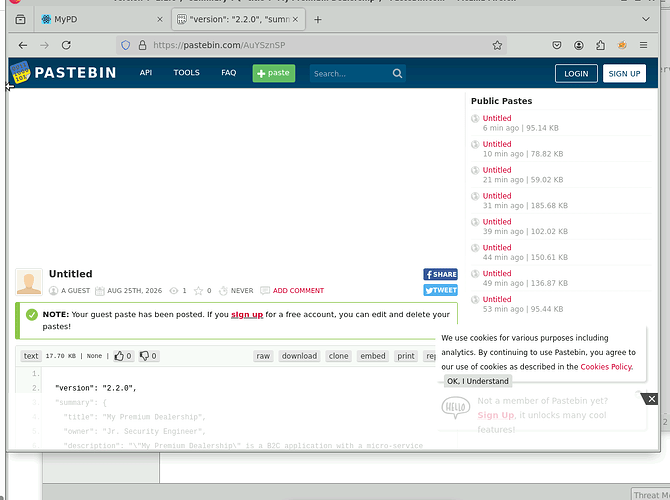Download the paste

click(x=300, y=356)
